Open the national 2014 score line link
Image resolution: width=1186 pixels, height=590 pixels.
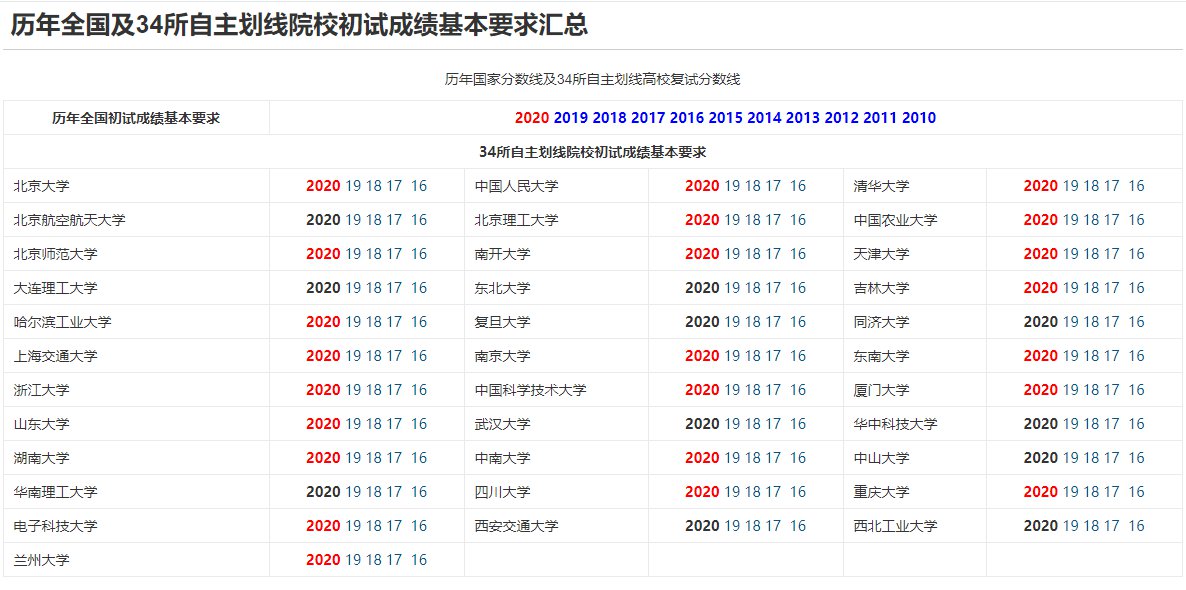[x=764, y=118]
